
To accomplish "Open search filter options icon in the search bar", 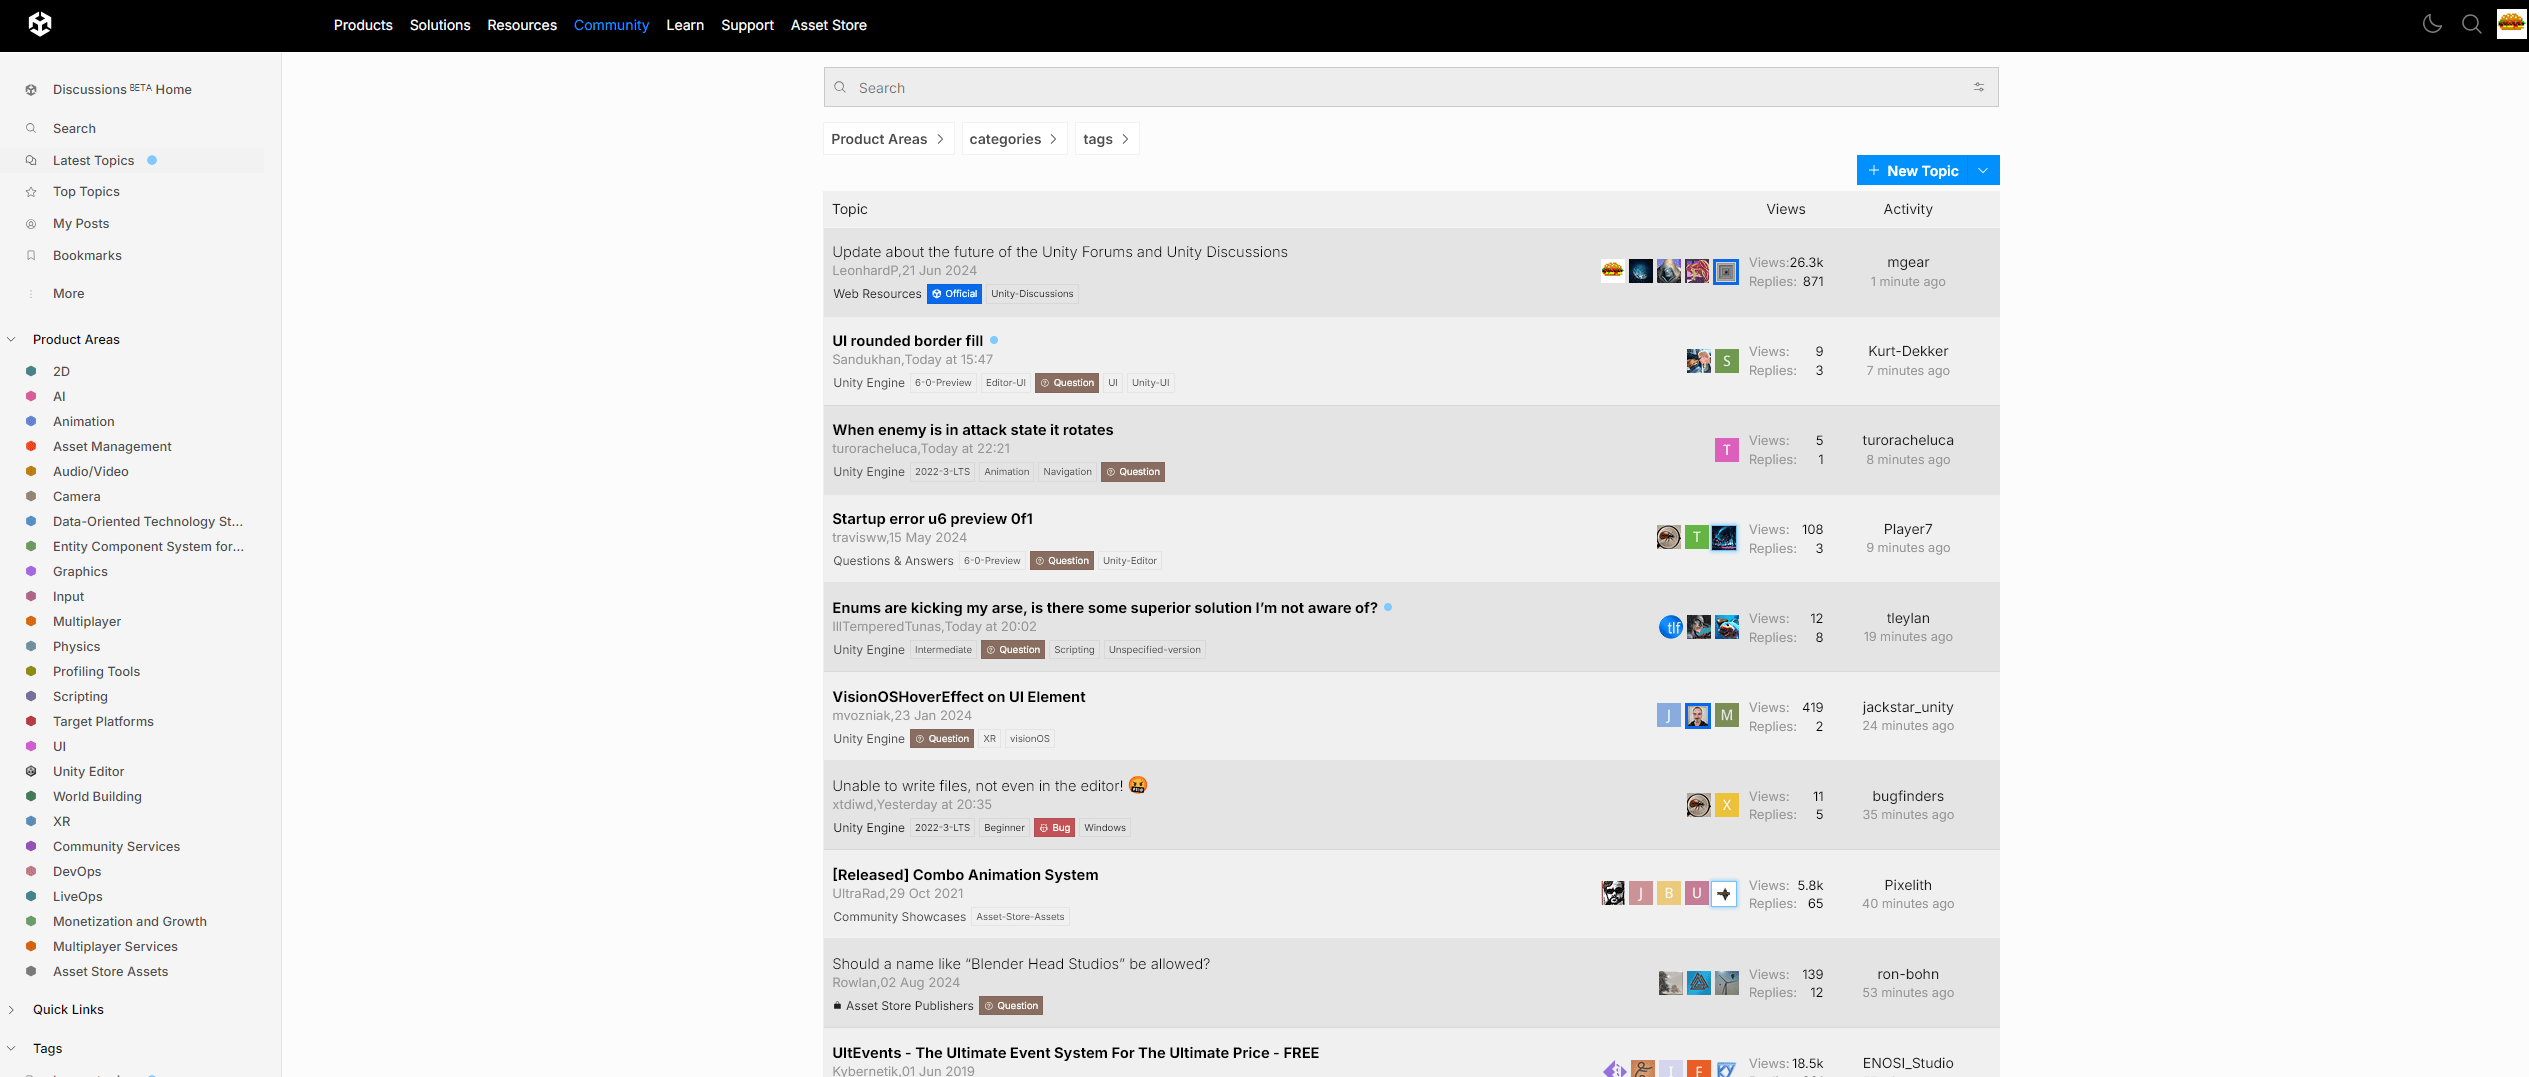I will tap(1979, 88).
